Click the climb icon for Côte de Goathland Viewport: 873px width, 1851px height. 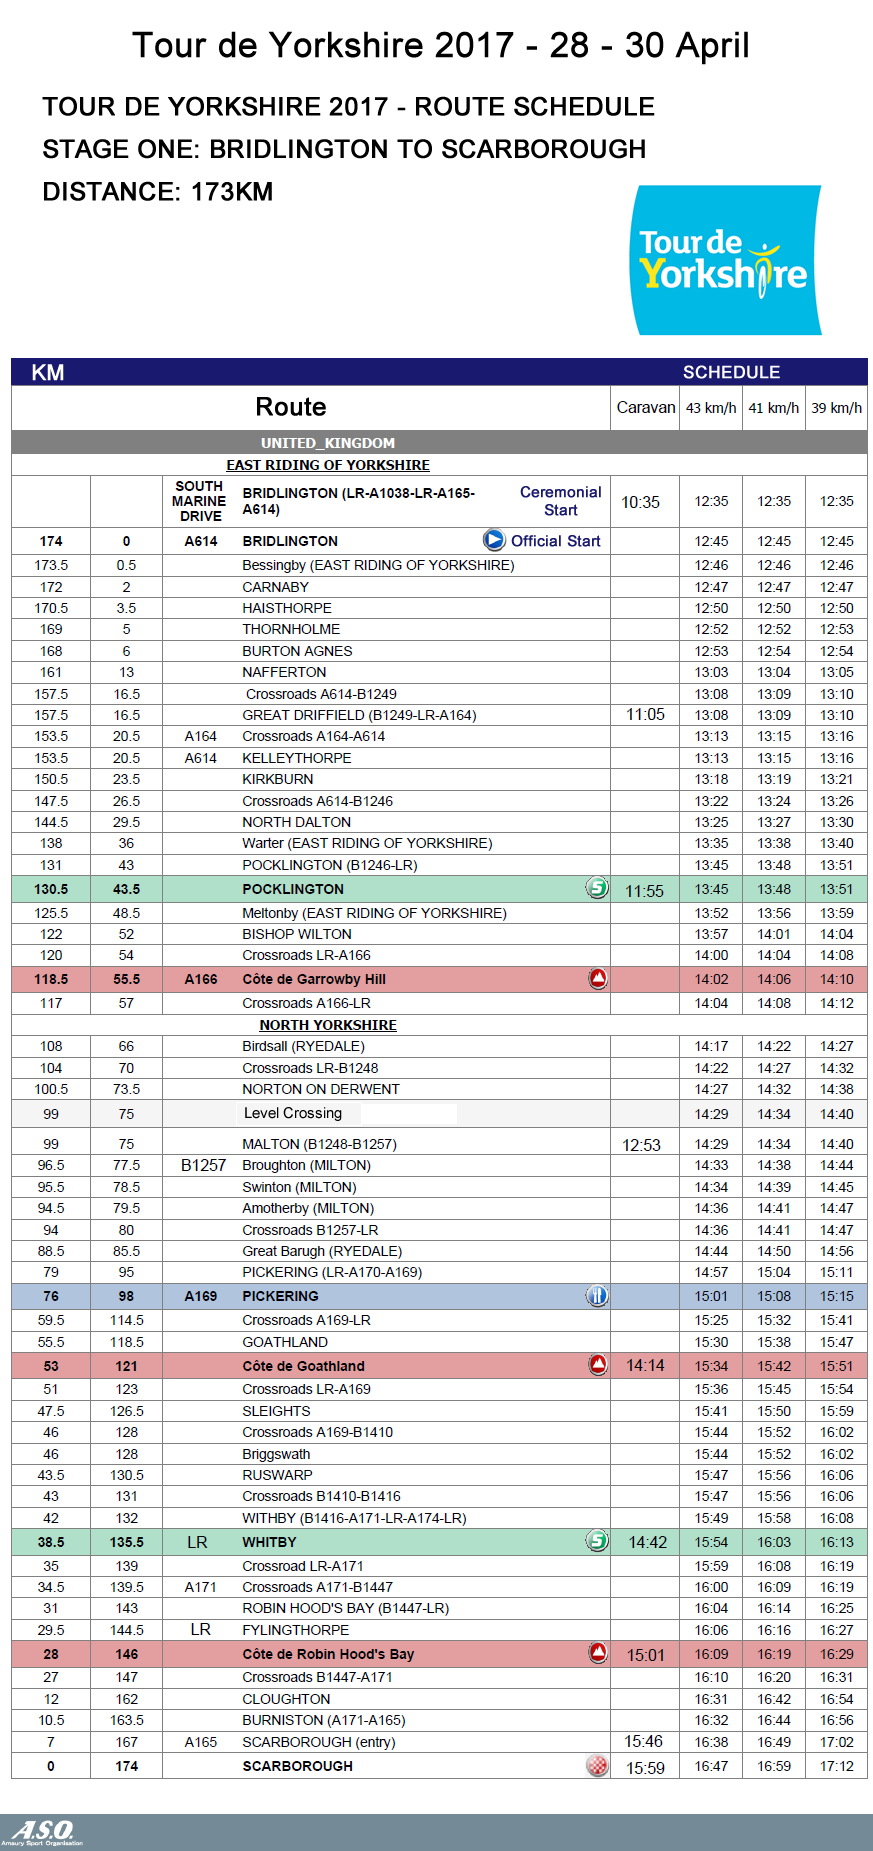click(x=598, y=1365)
